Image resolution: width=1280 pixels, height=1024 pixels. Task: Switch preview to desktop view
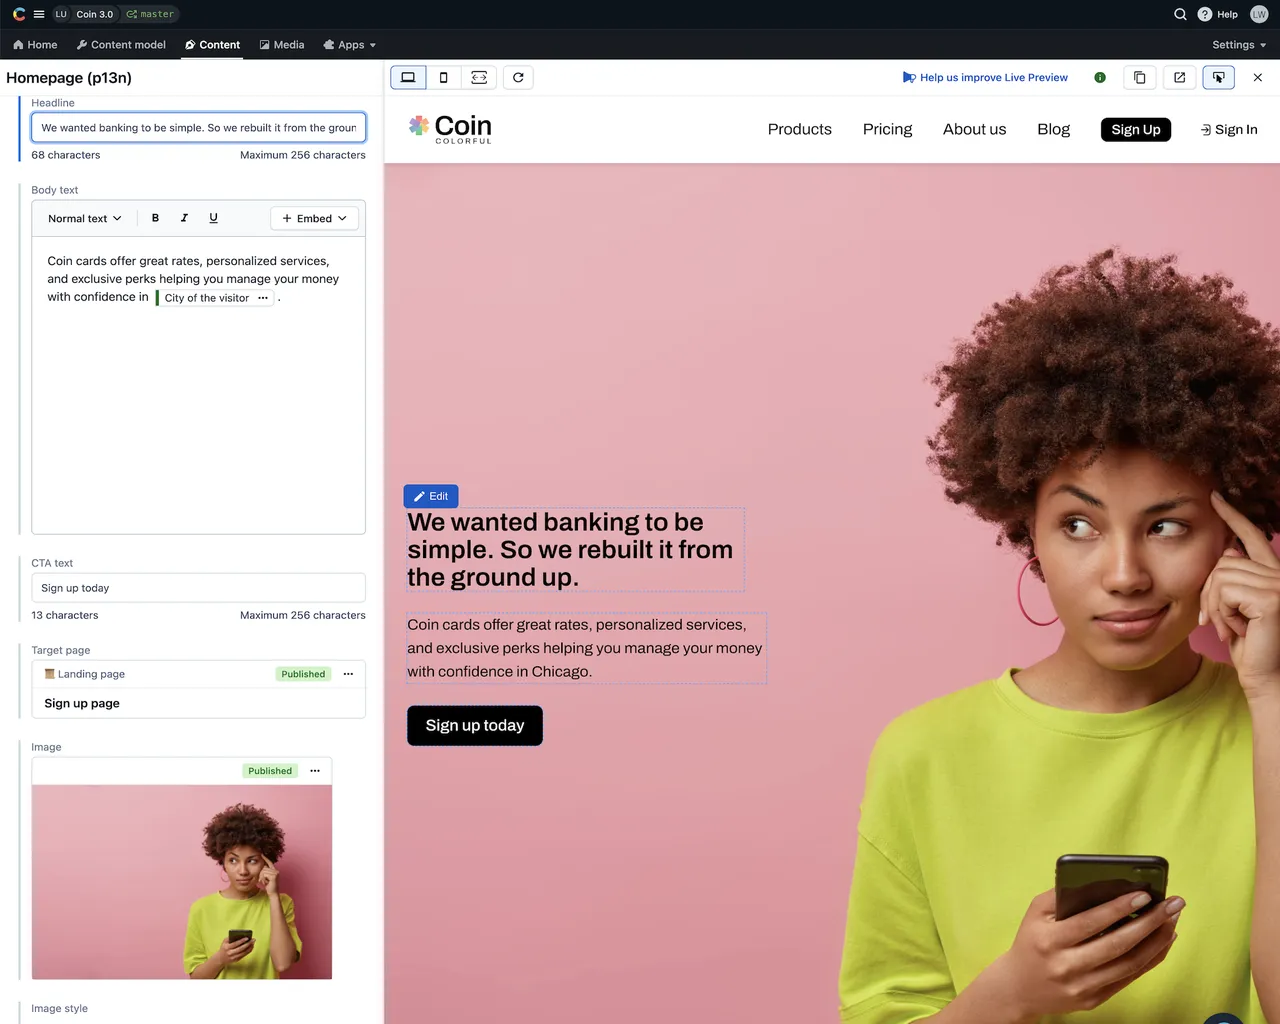[x=408, y=78]
